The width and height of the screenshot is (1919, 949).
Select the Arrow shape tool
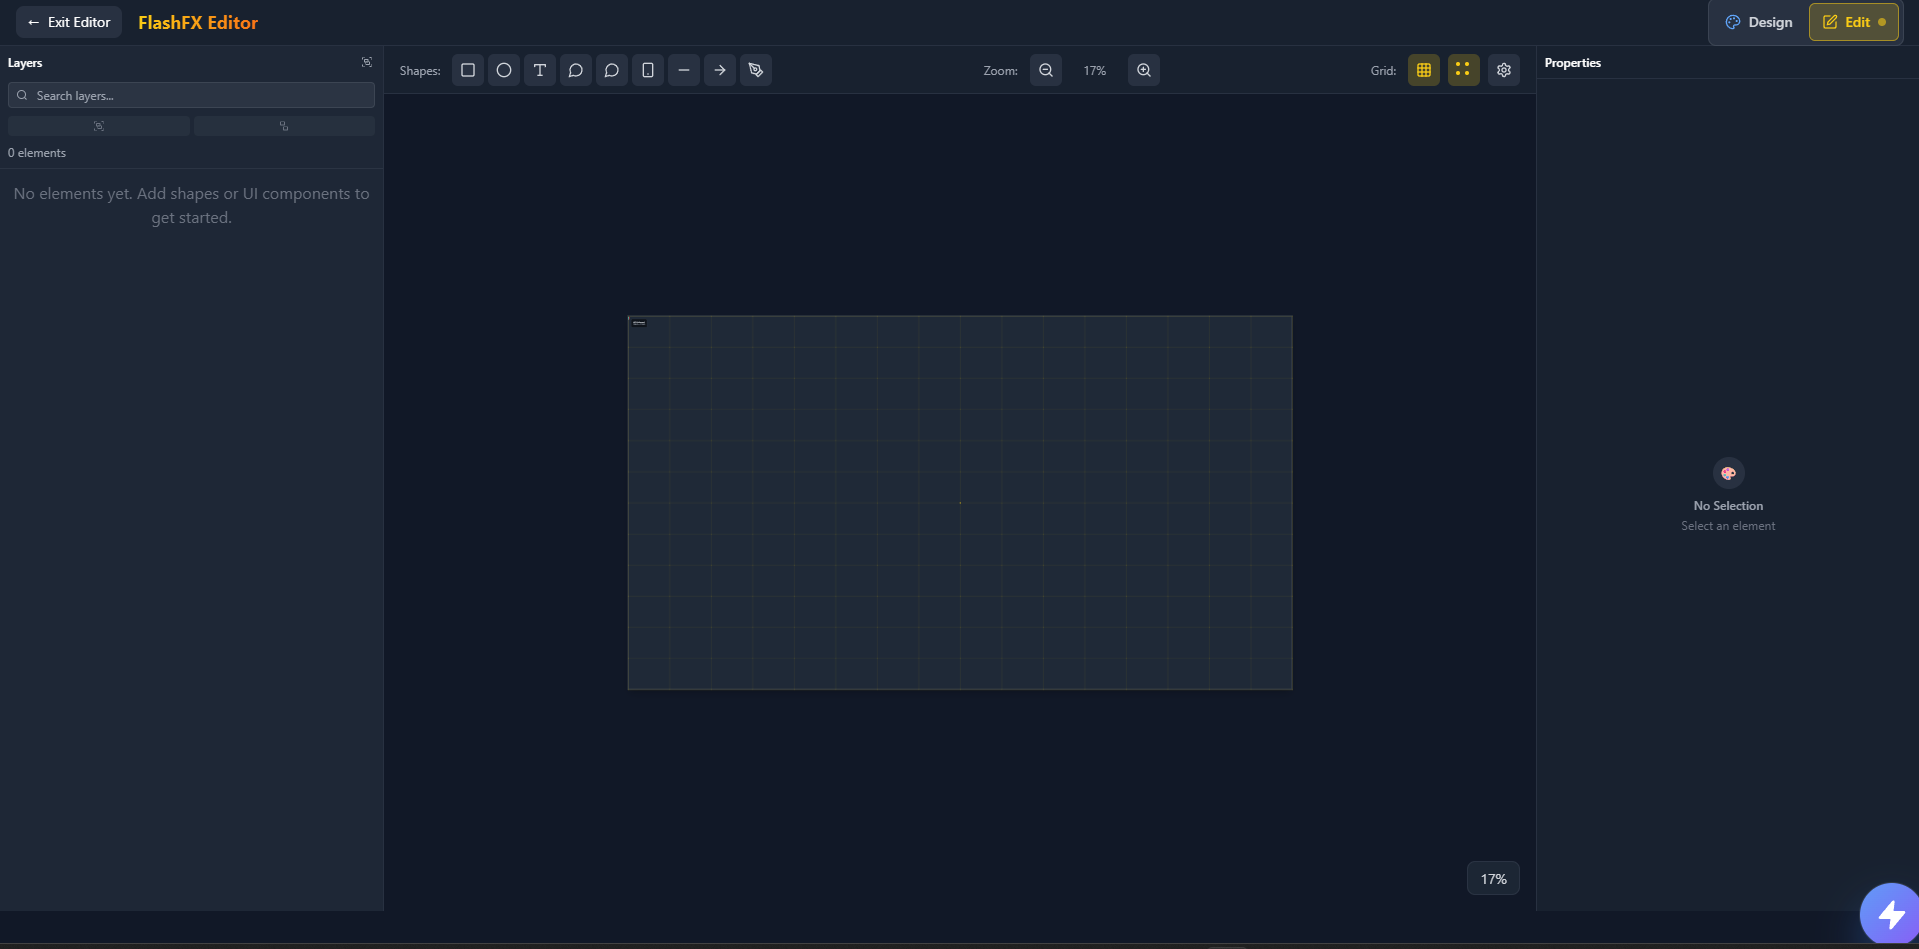click(720, 70)
